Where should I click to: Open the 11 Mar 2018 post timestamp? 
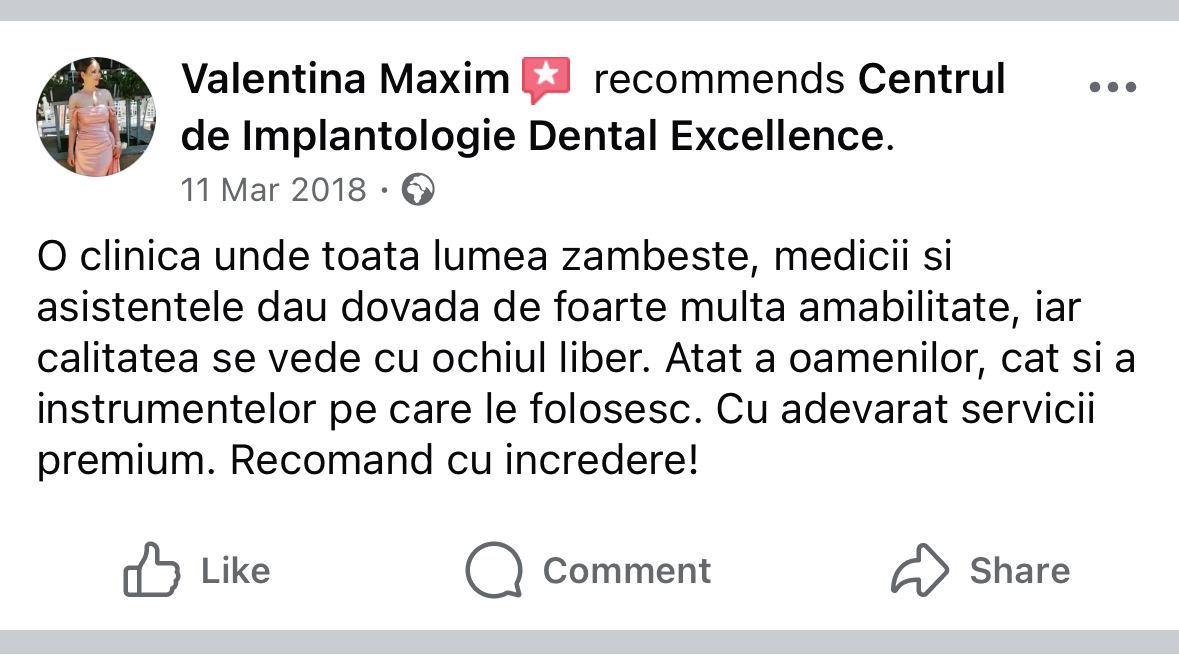pyautogui.click(x=274, y=190)
